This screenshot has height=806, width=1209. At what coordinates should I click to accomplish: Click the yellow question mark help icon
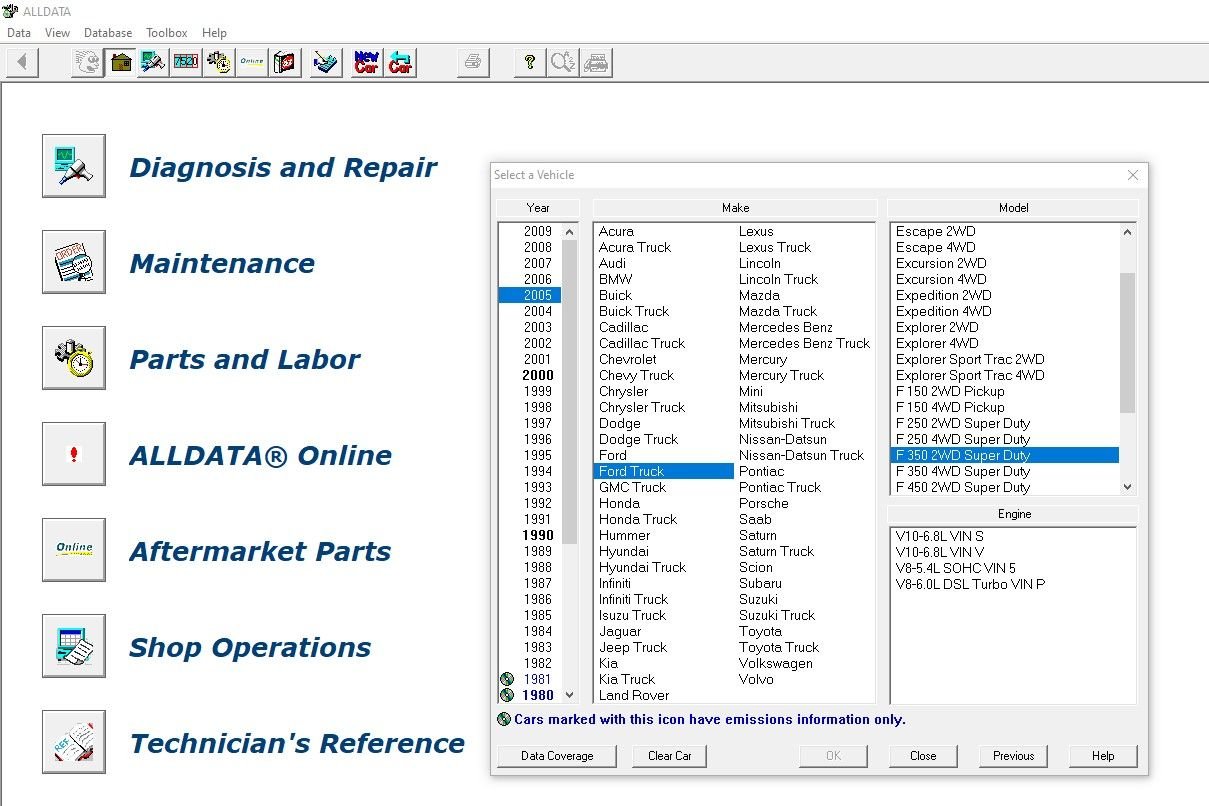coord(529,63)
